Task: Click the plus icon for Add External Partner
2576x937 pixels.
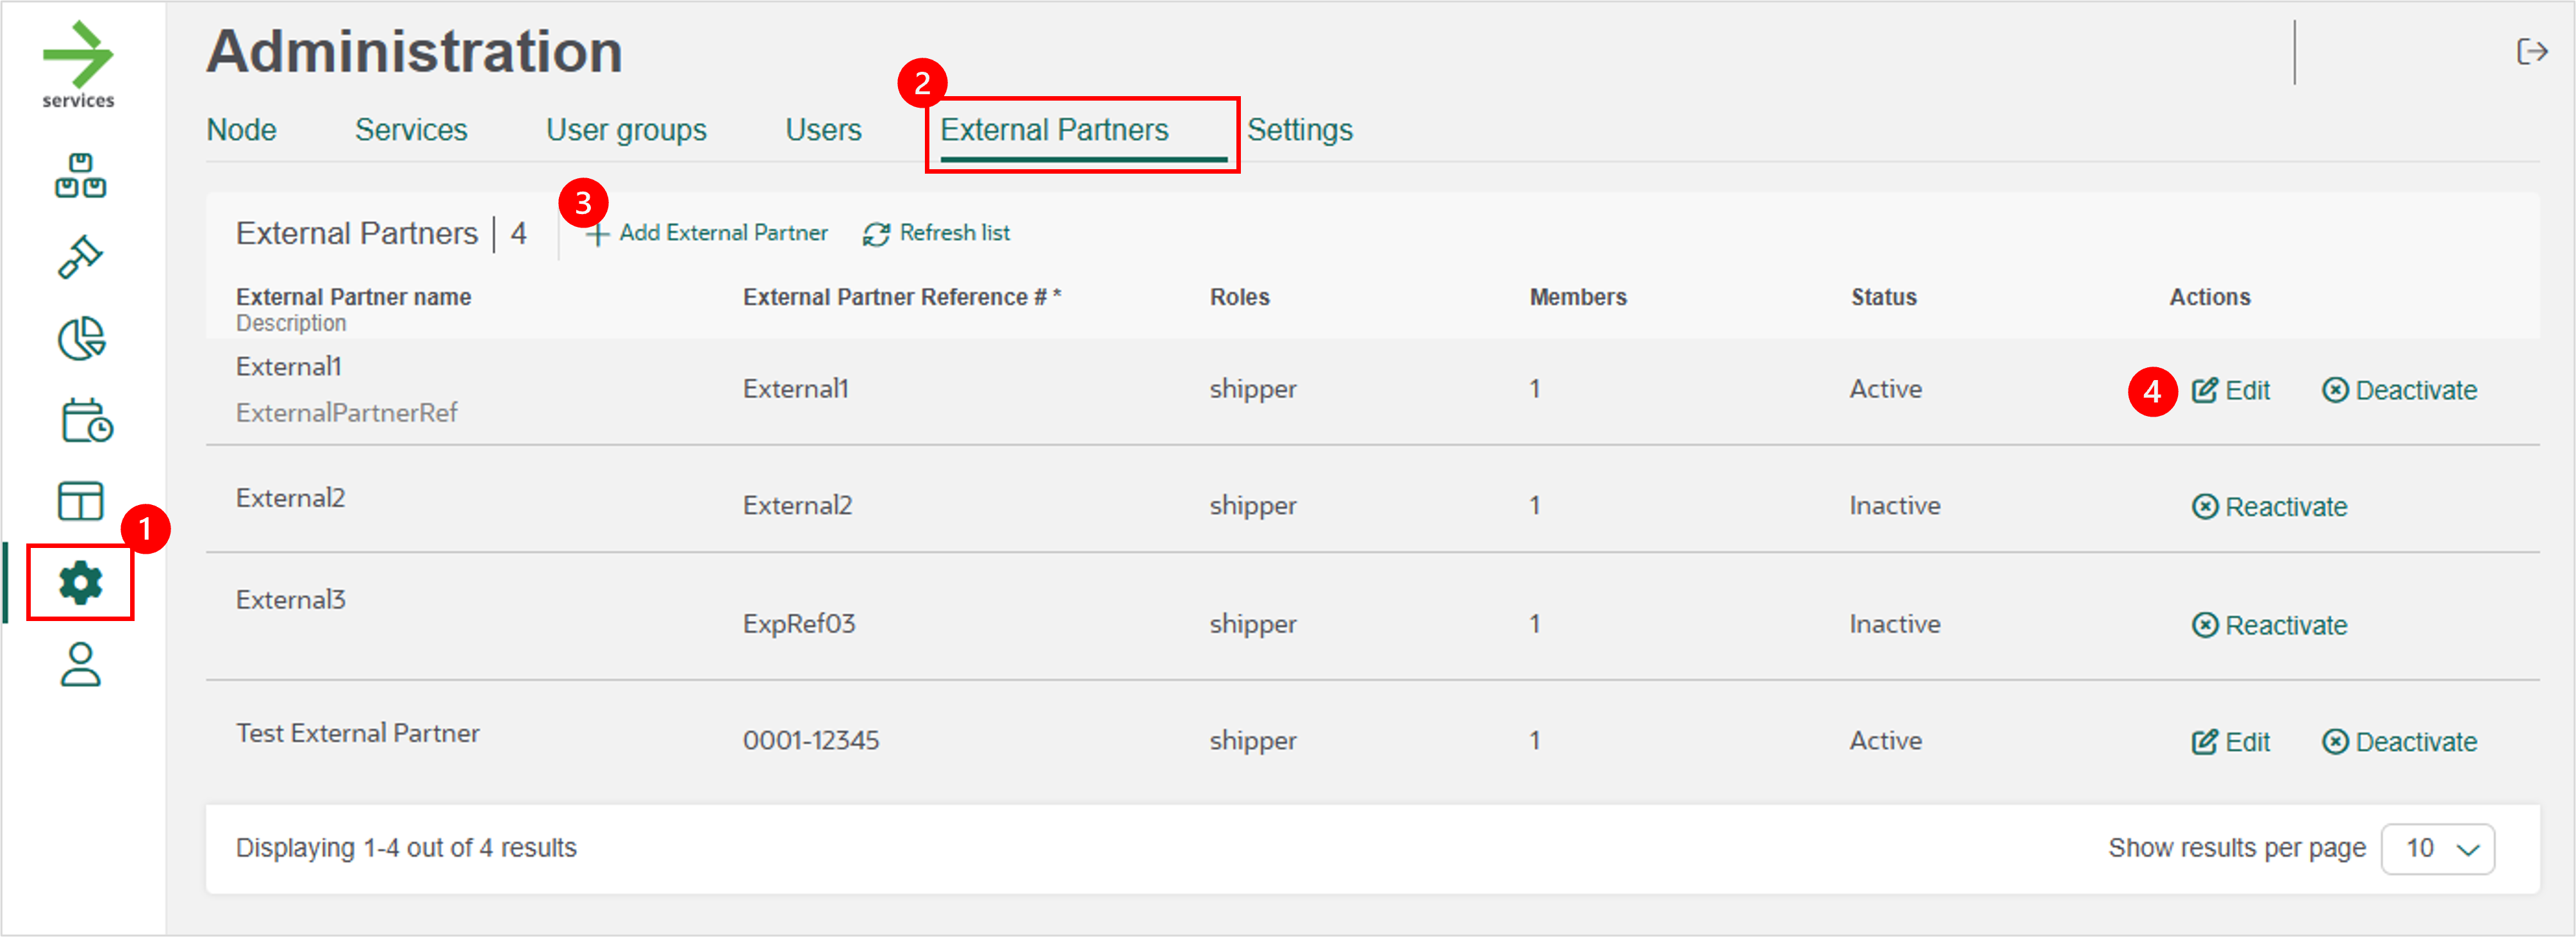Action: 597,235
